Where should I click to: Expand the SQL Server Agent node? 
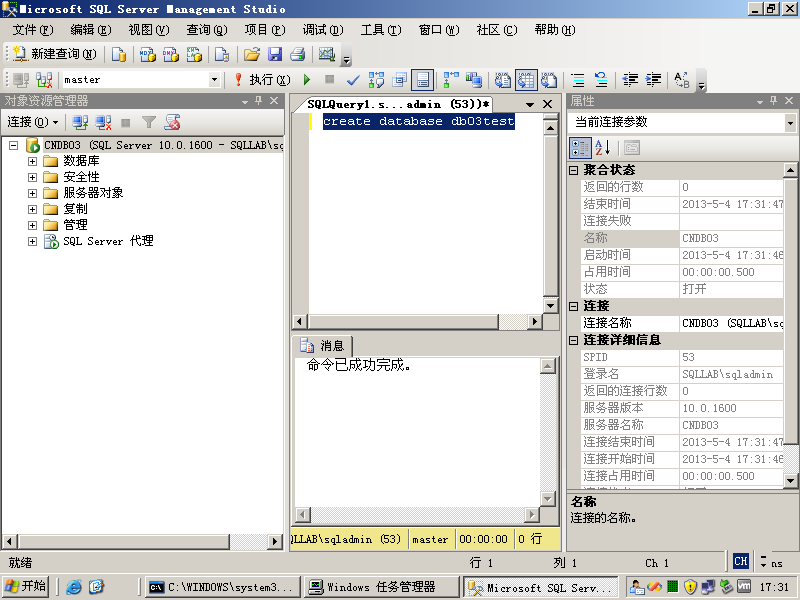(x=32, y=241)
